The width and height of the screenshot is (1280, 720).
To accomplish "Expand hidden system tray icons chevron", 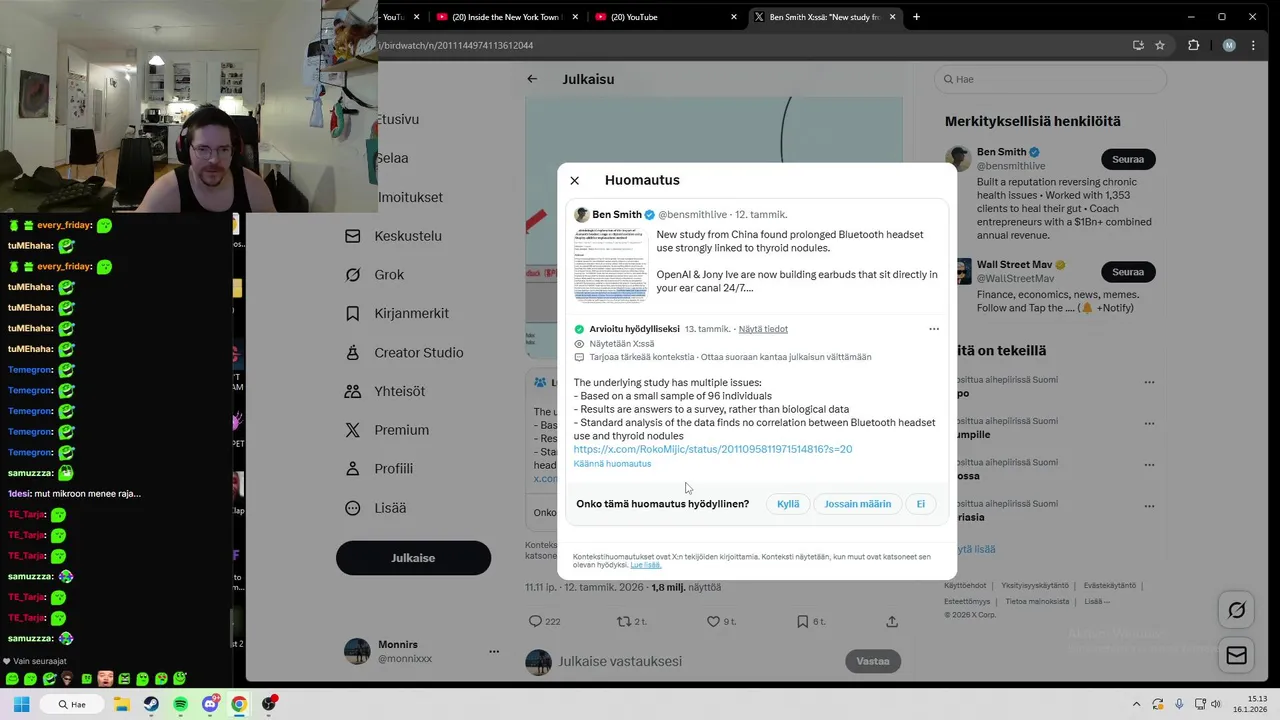I will [1136, 704].
